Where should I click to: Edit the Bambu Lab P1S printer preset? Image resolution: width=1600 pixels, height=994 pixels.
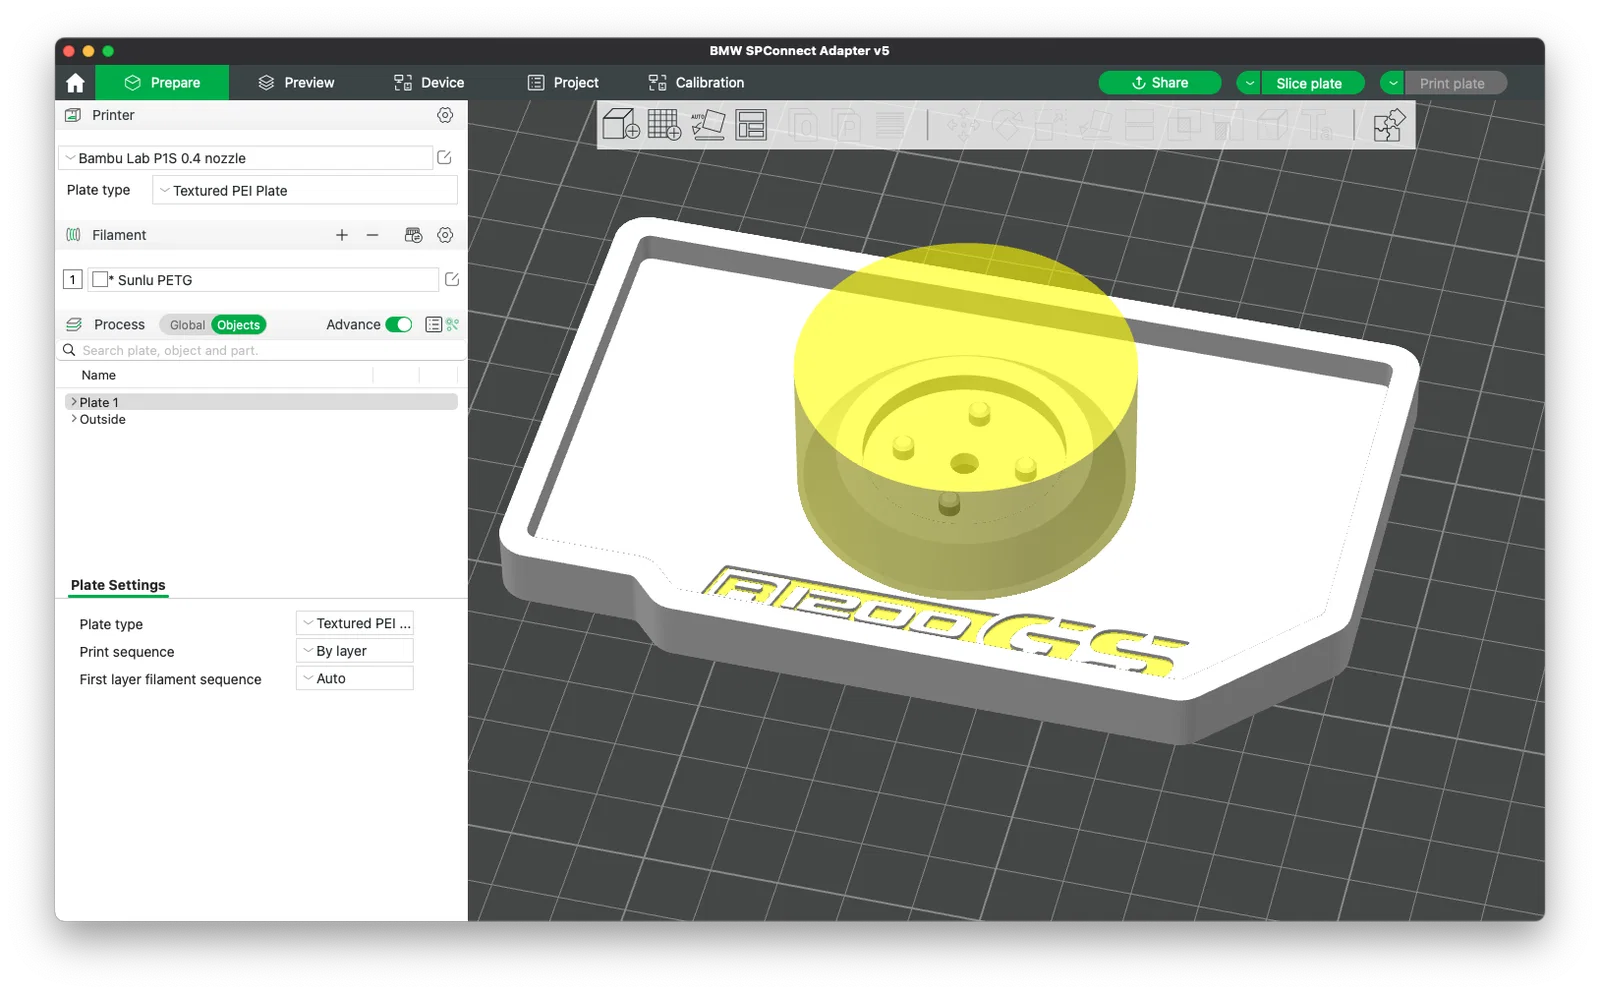click(445, 158)
